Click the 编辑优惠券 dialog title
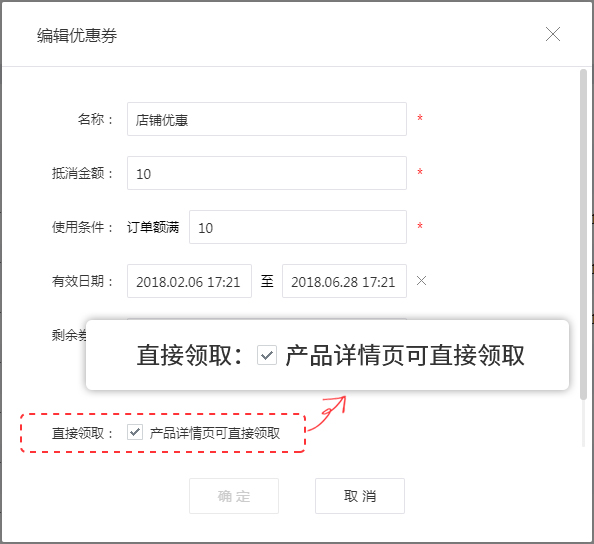This screenshot has height=544, width=594. tap(77, 36)
